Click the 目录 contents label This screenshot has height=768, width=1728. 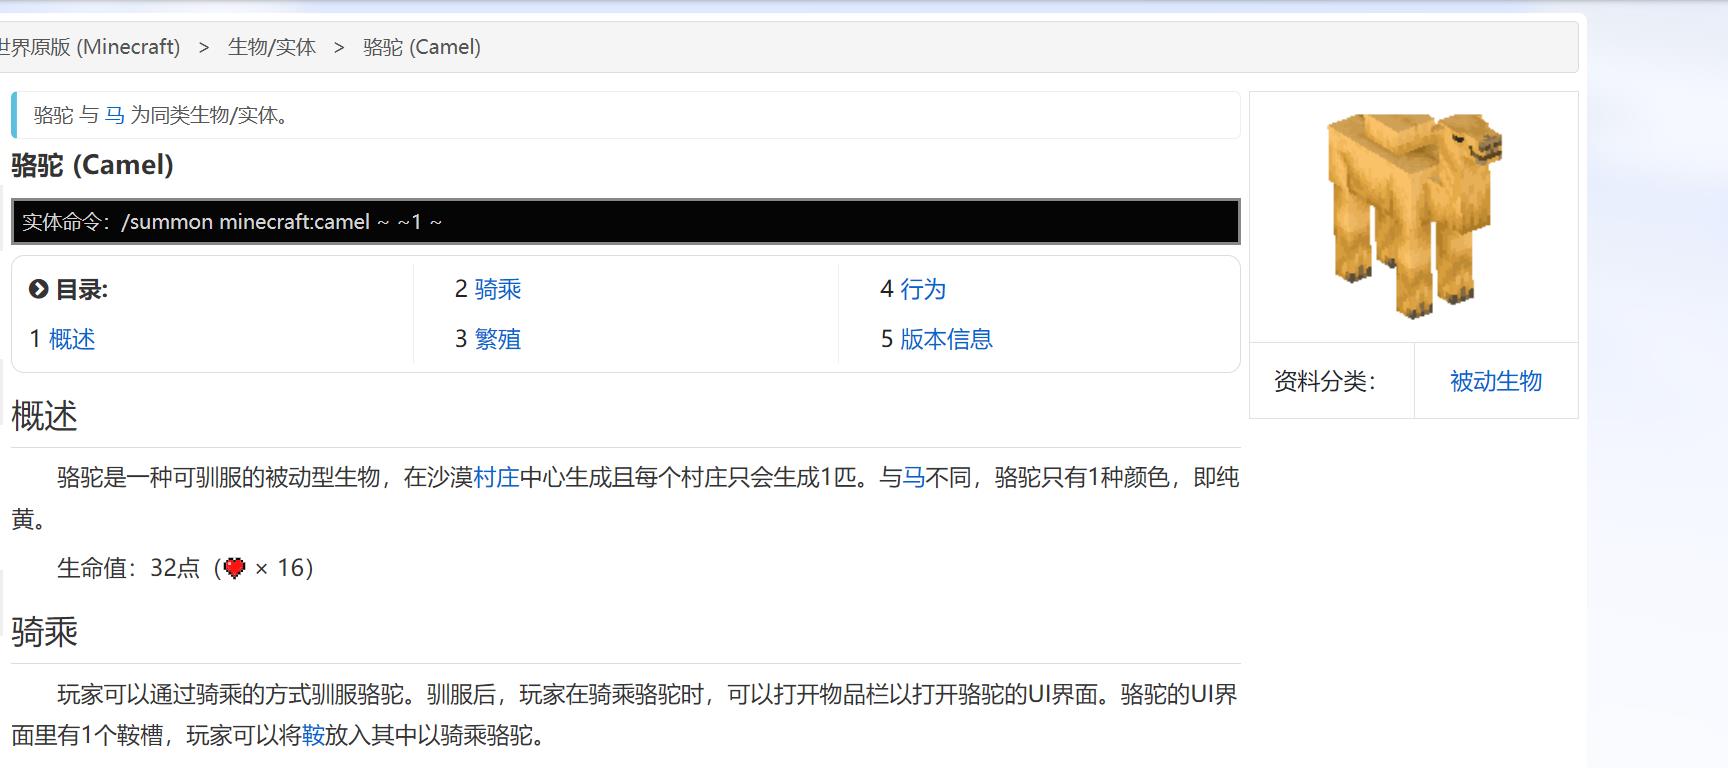coord(81,289)
